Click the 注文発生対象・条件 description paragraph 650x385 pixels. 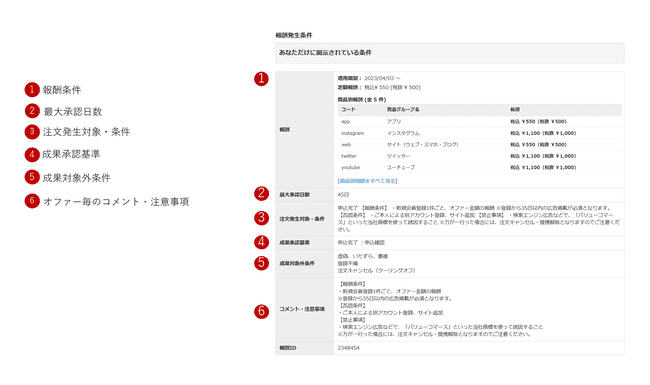point(479,218)
